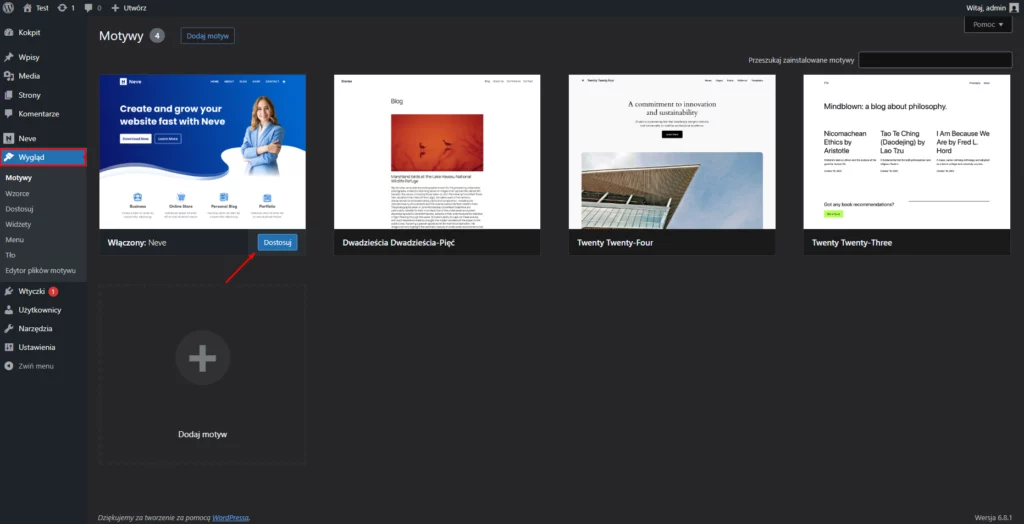Image resolution: width=1024 pixels, height=524 pixels.
Task: Open the Media library in sidebar
Action: pyautogui.click(x=29, y=76)
